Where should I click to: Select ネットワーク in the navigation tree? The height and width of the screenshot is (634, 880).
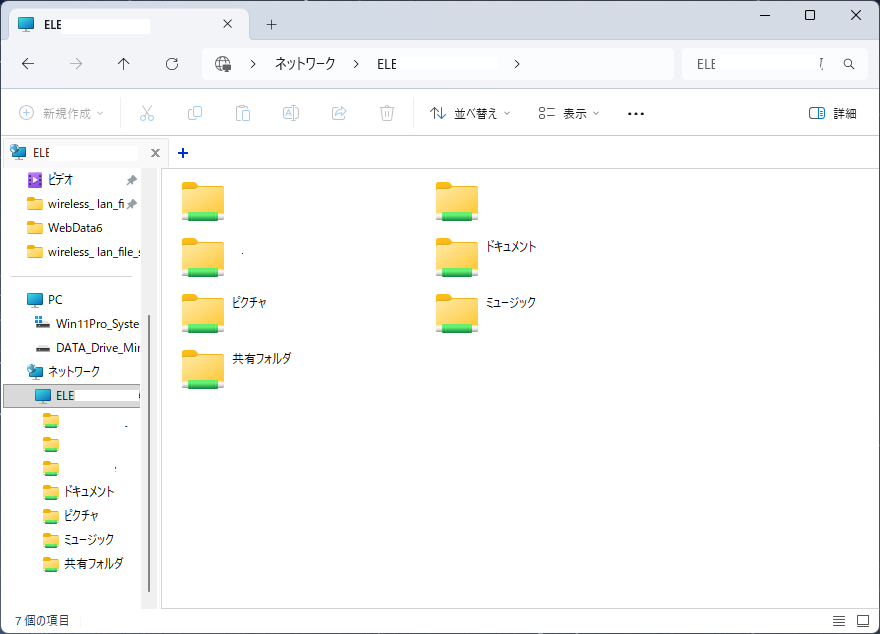click(x=73, y=371)
